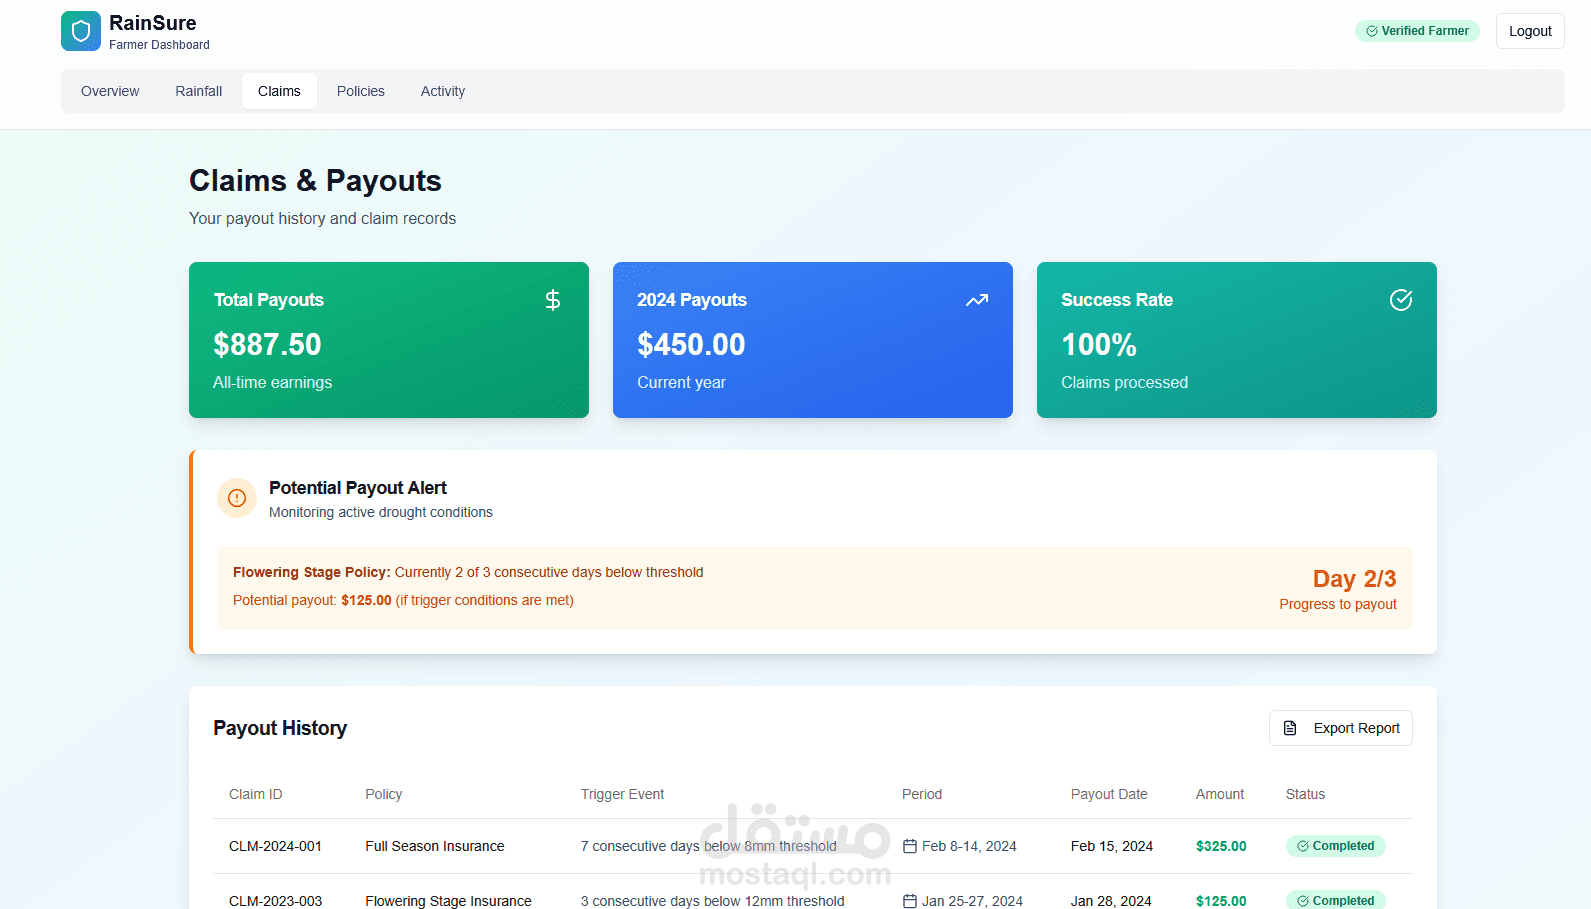Click the $450.00 2024 payouts value
Screen dimensions: 1591x909
click(x=691, y=344)
